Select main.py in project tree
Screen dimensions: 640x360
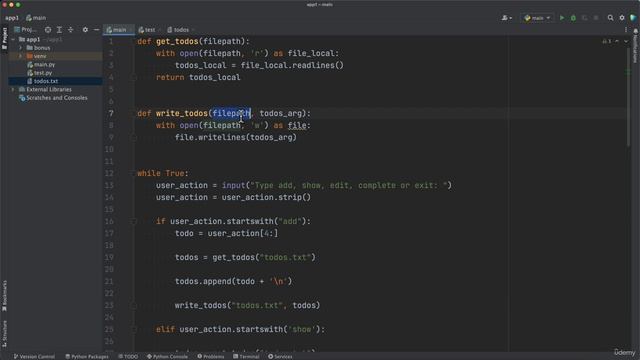[x=44, y=64]
